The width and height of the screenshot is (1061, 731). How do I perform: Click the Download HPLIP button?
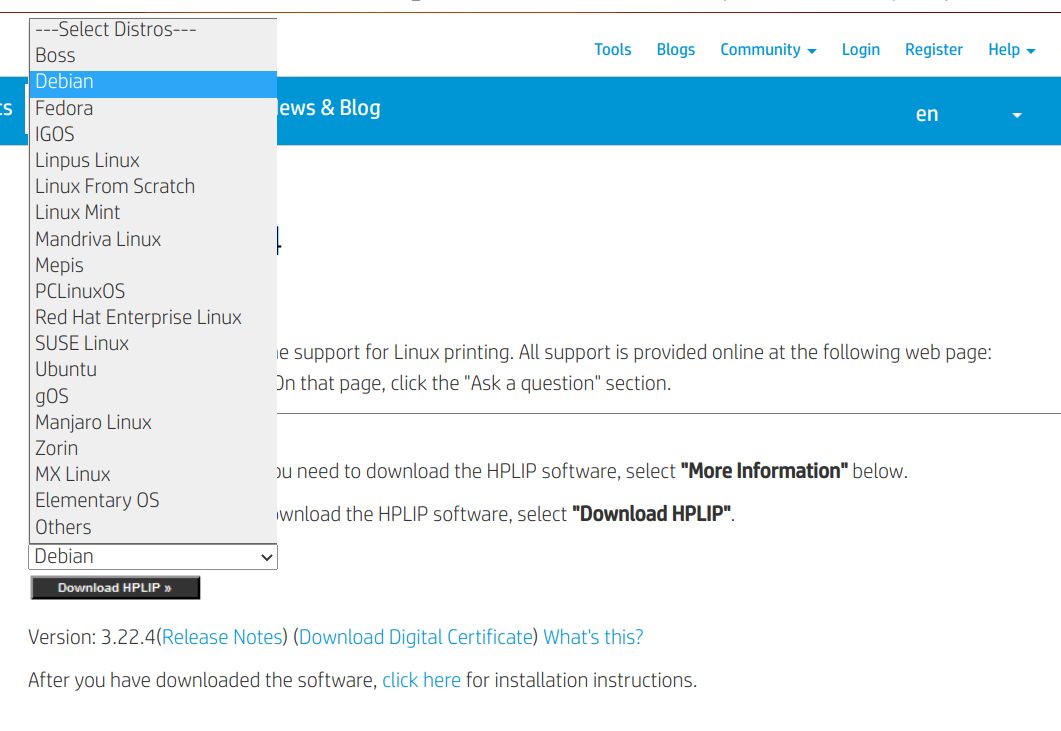115,588
